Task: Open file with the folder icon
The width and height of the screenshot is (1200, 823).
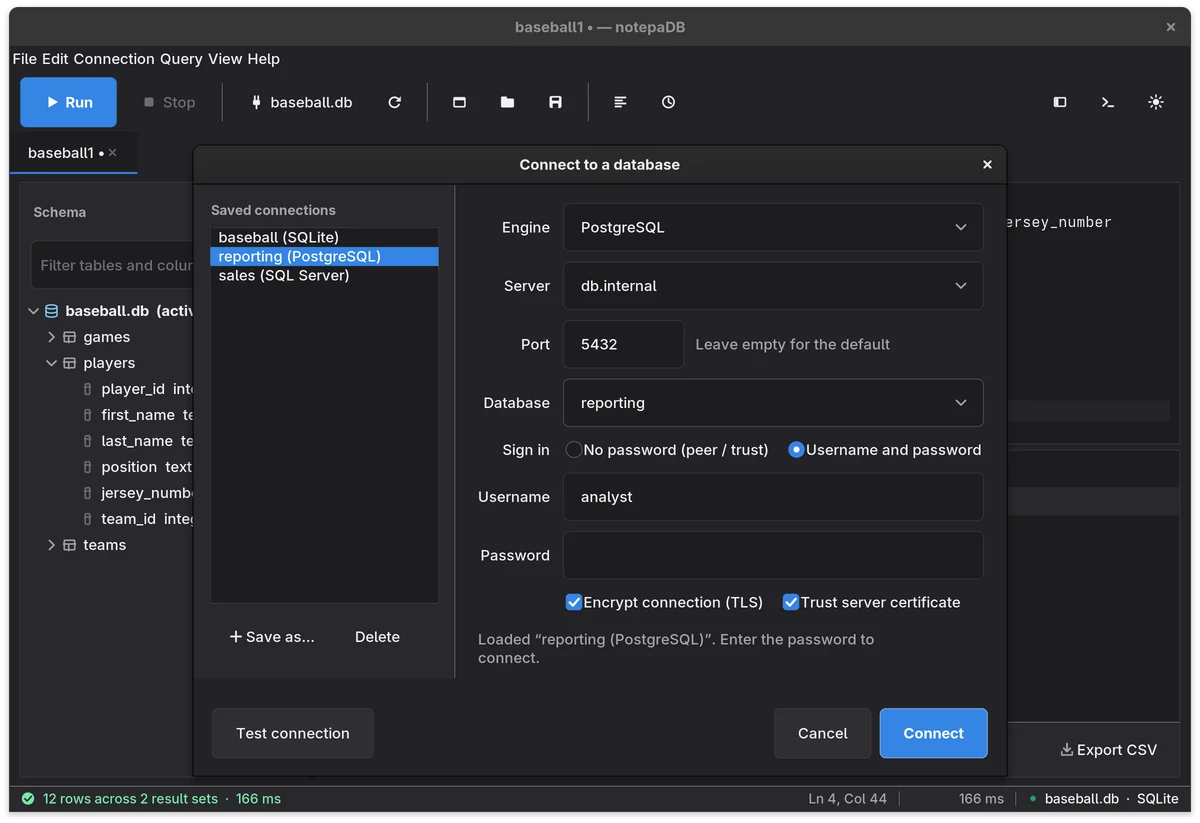Action: pos(508,102)
